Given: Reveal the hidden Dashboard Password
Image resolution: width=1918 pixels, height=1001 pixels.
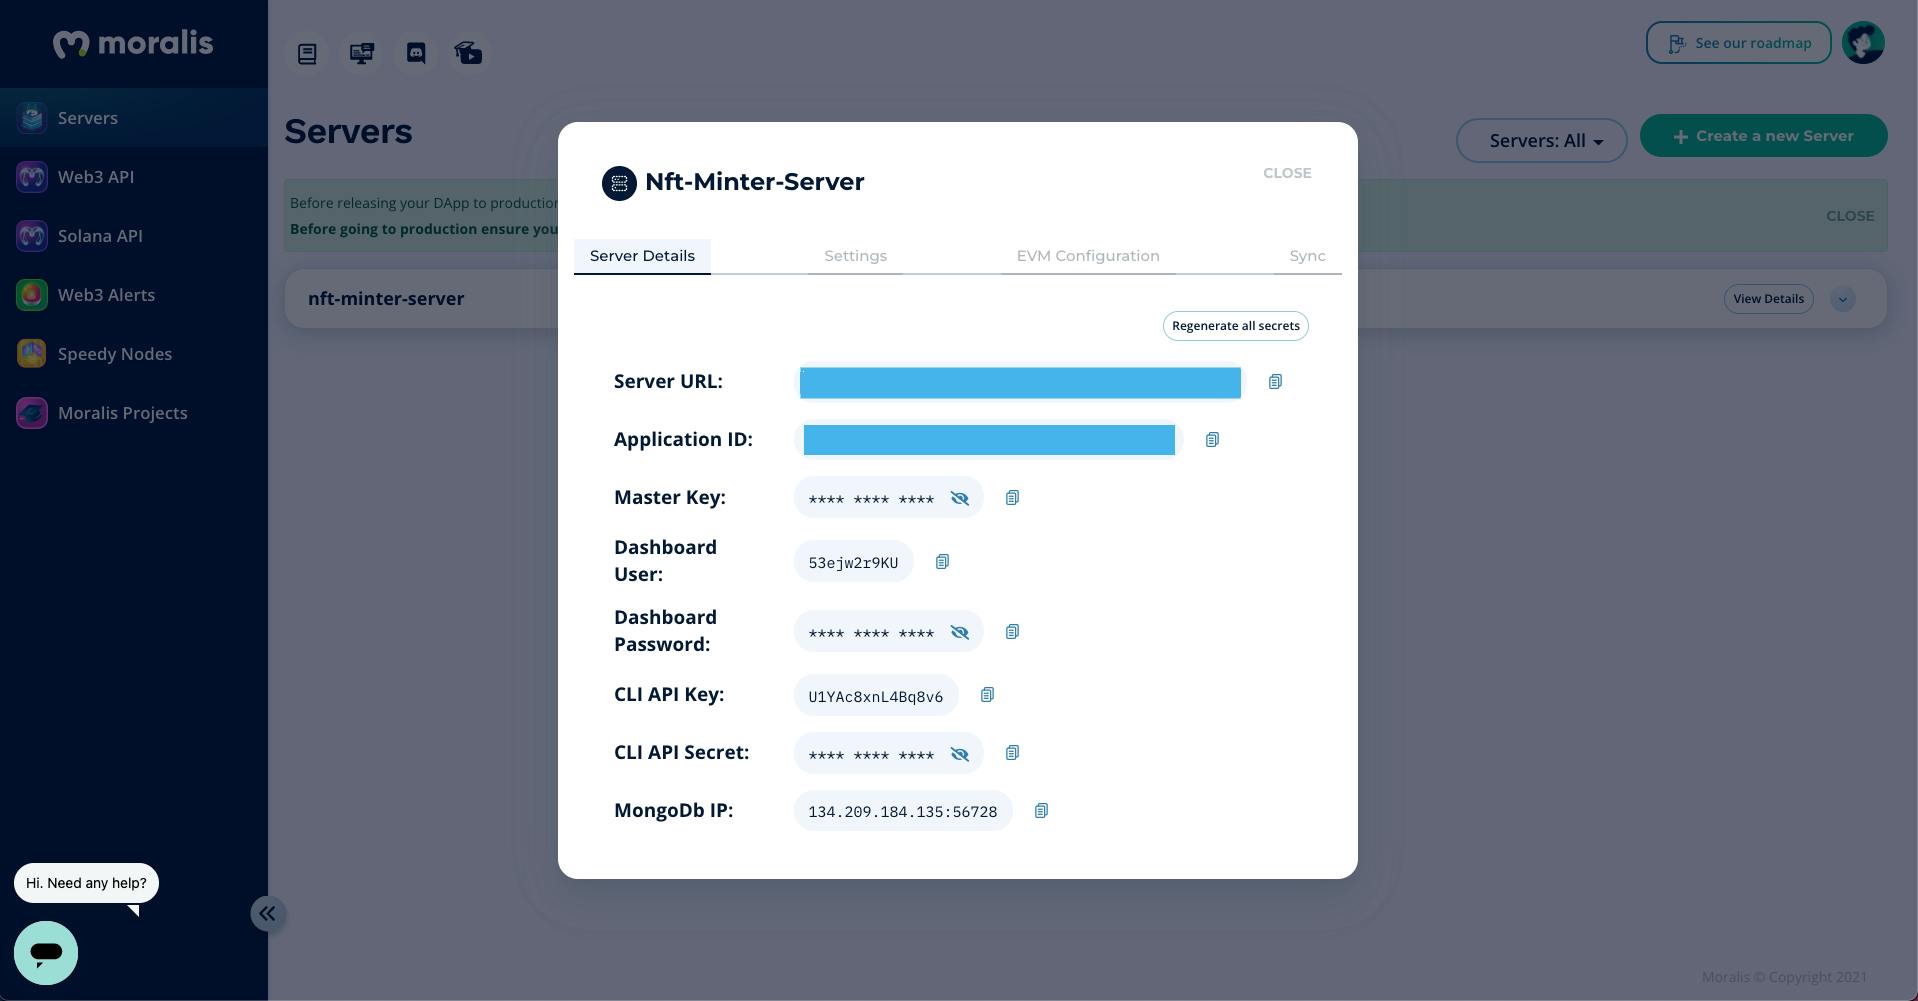Looking at the screenshot, I should (960, 632).
